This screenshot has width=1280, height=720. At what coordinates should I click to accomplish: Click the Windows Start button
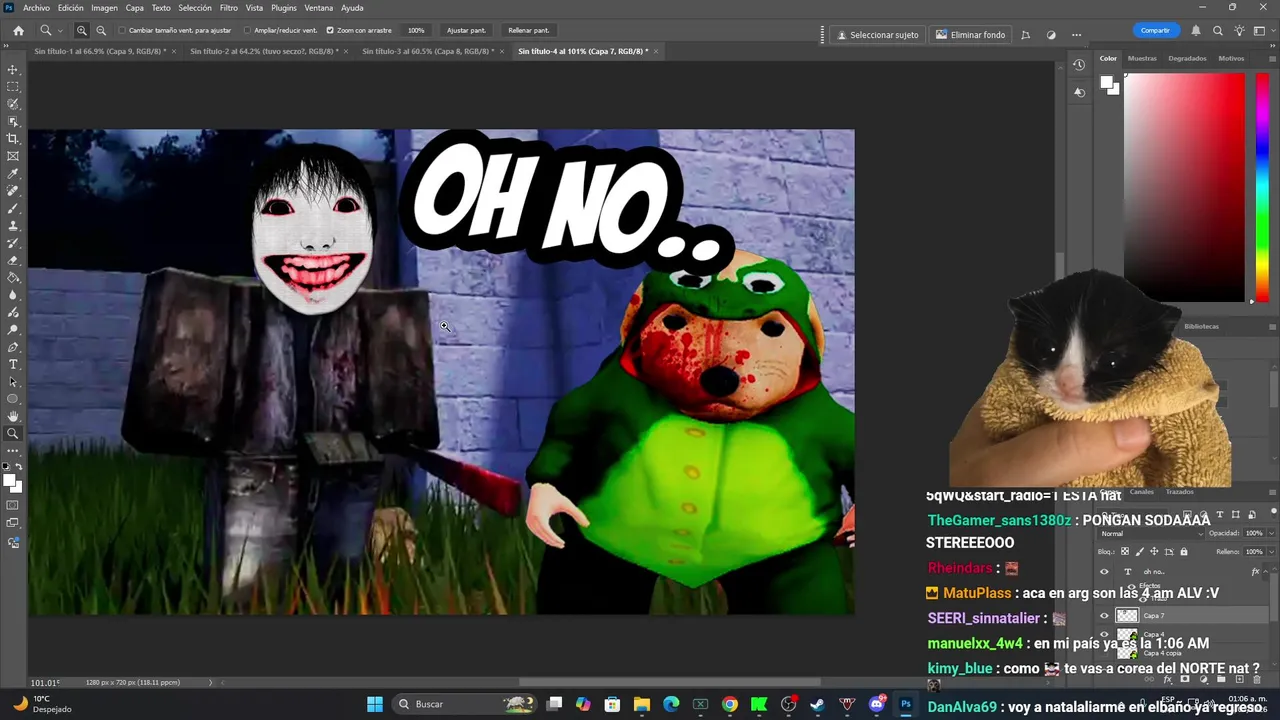click(x=374, y=704)
